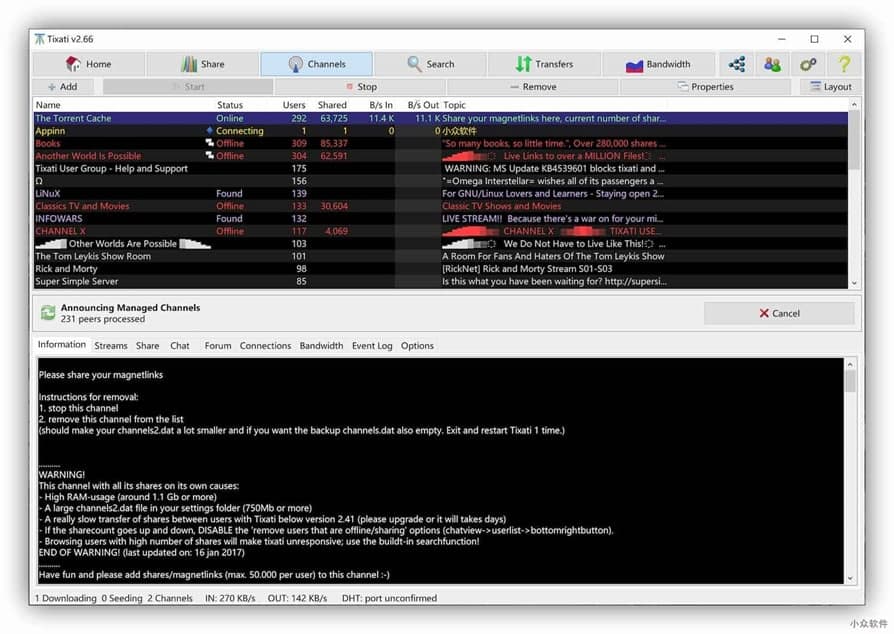Sort channels by Topic column
The height and width of the screenshot is (634, 894).
[454, 105]
